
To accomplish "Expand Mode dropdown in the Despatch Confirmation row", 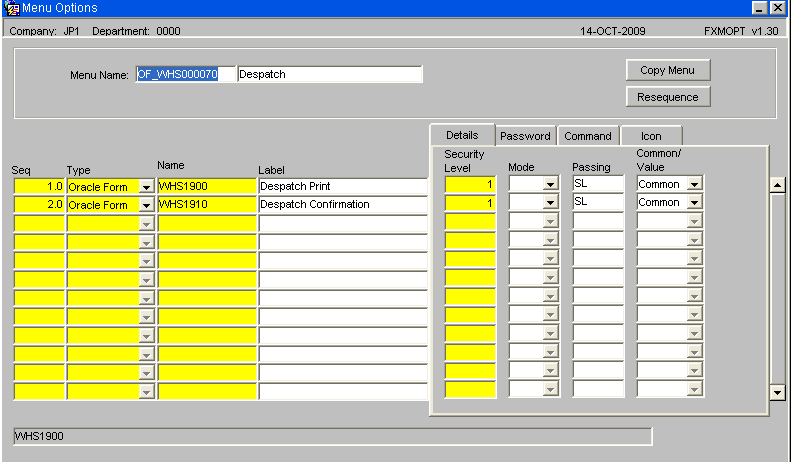I will [550, 203].
